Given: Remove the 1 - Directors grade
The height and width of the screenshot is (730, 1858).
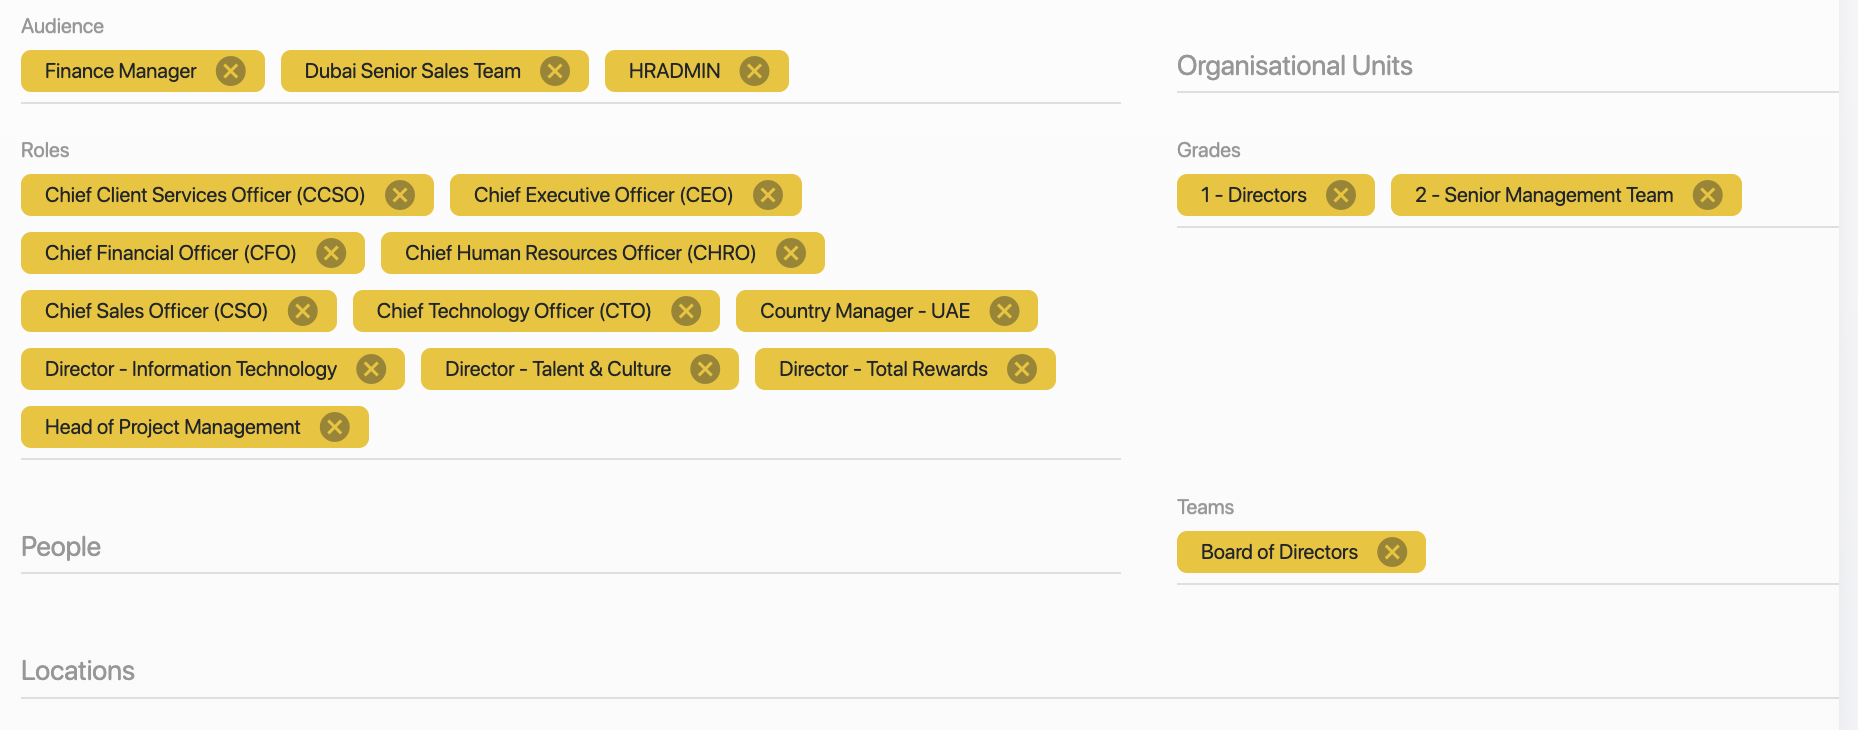Looking at the screenshot, I should tap(1341, 195).
